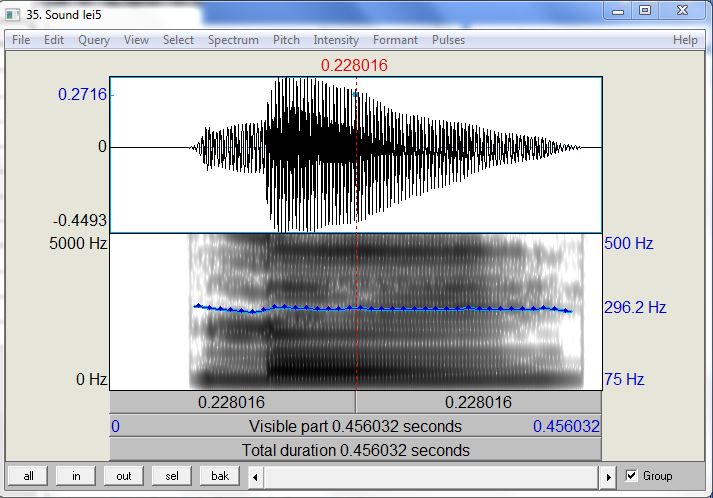Open the View menu
The width and height of the screenshot is (713, 498).
pyautogui.click(x=136, y=40)
